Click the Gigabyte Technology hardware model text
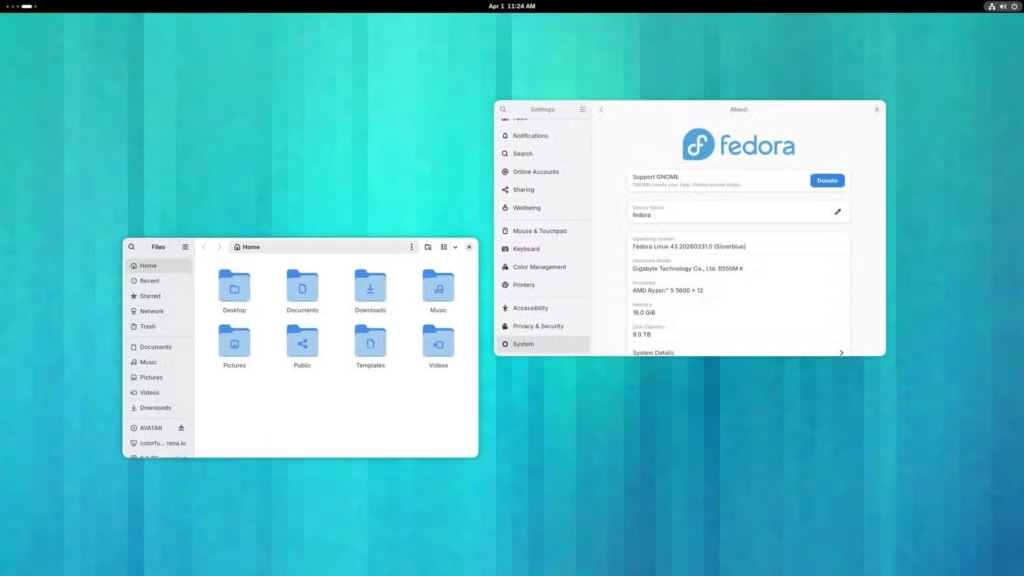This screenshot has height=576, width=1024. coord(688,268)
